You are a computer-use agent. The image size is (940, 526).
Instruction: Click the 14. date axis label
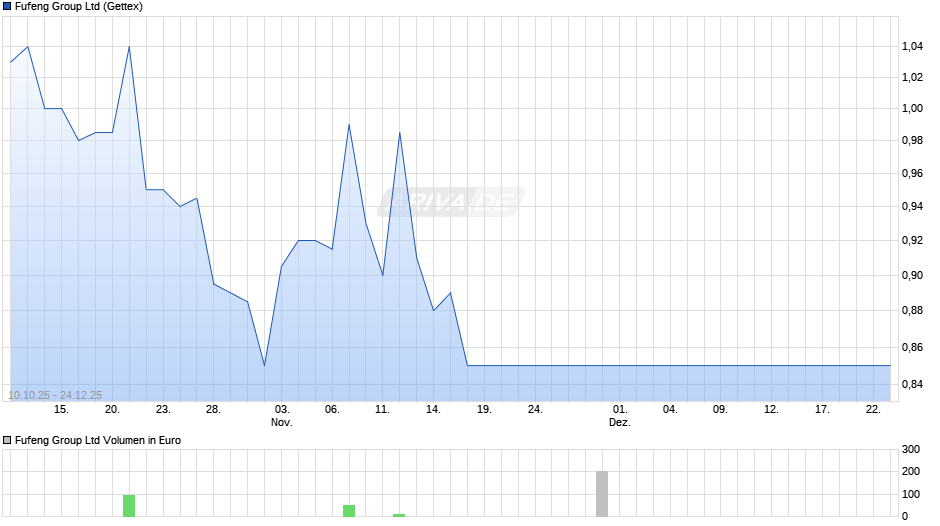(x=433, y=410)
